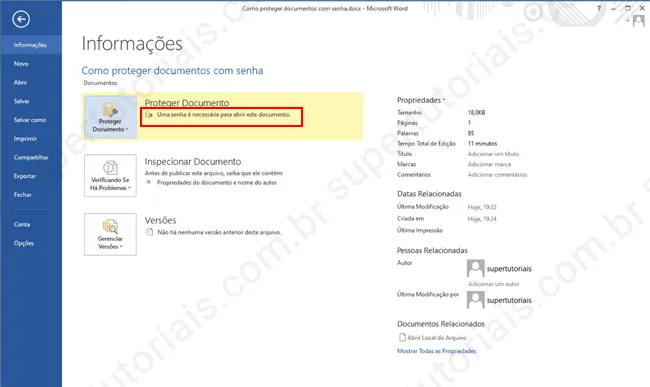Click the file page icon beside Abrir Local
The height and width of the screenshot is (387, 650).
[402, 337]
